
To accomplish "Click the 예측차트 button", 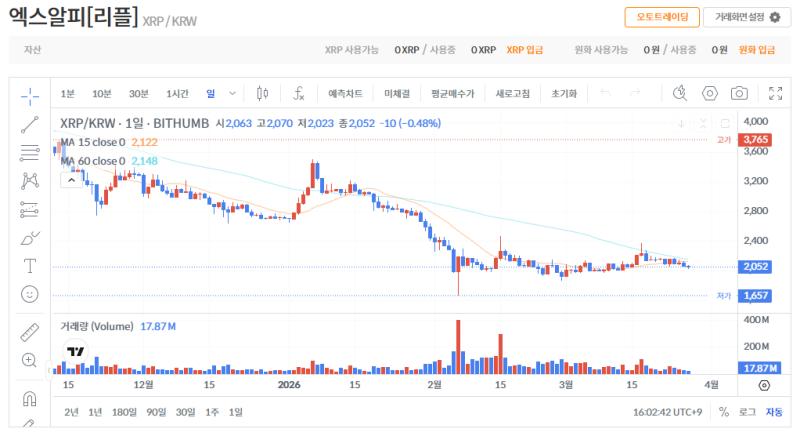I will tap(345, 94).
